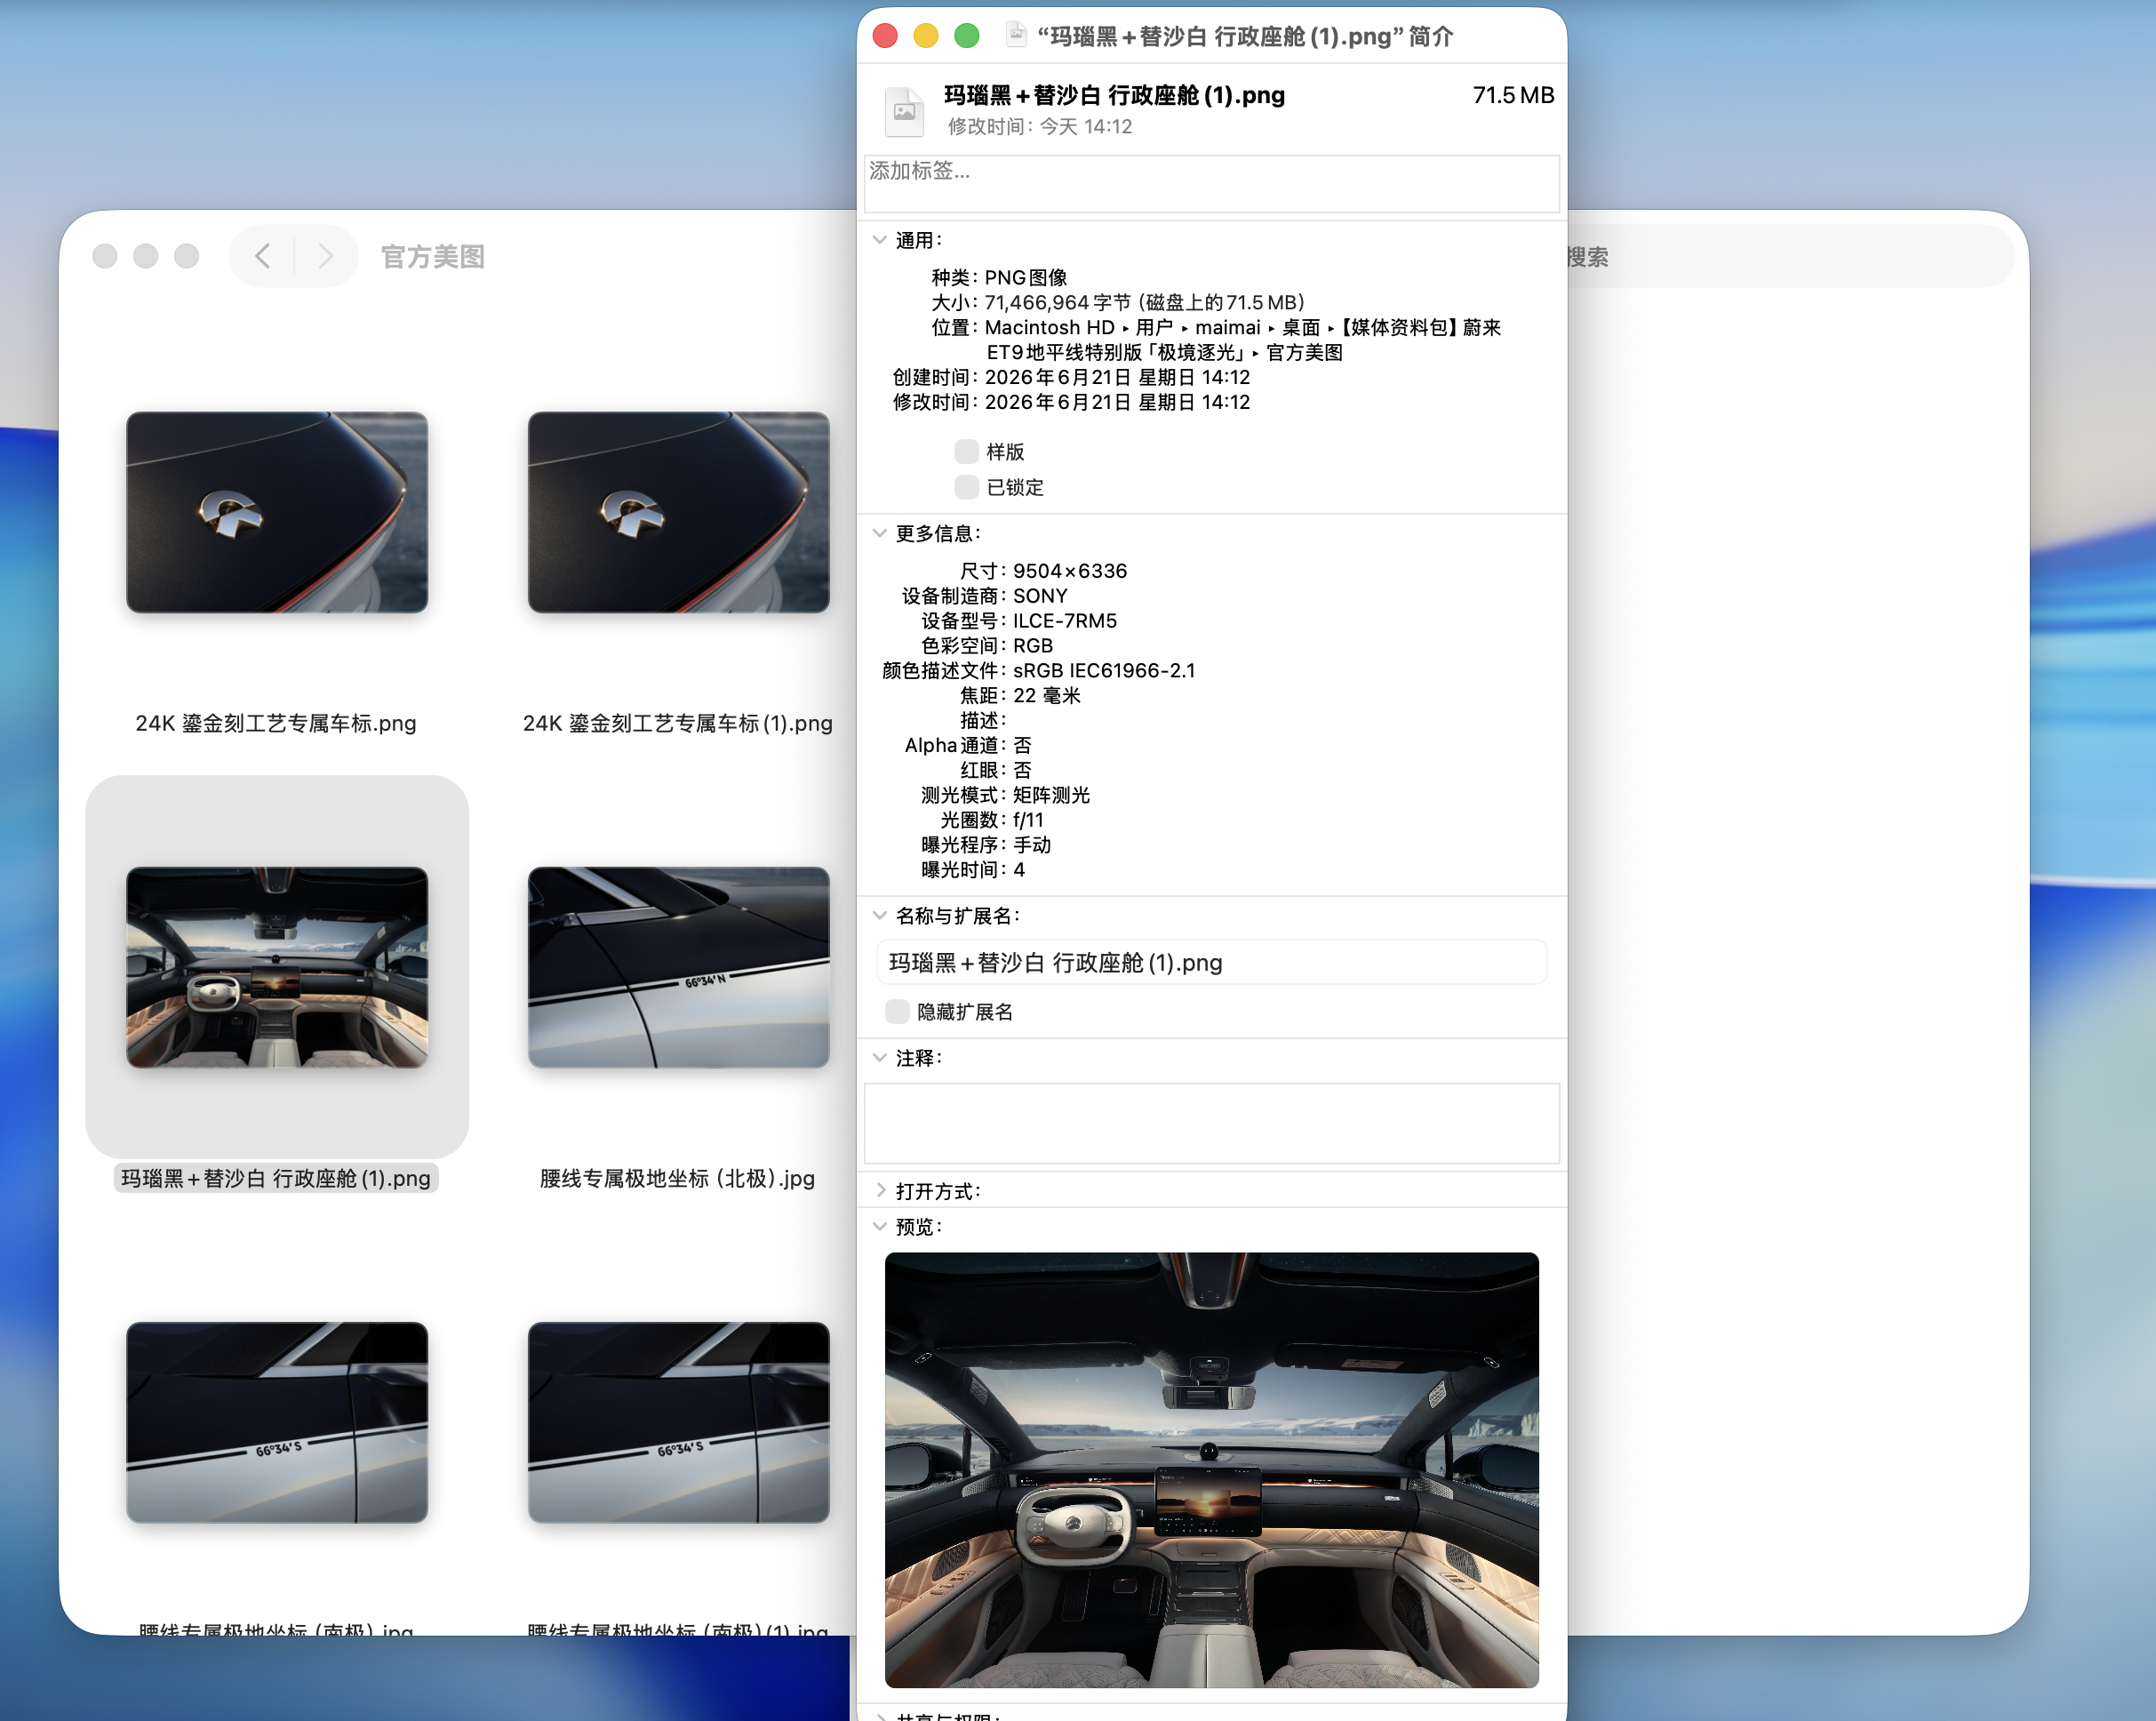Viewport: 2156px width, 1721px height.
Task: Click the 颜色描述文件 value sRGB IEC61966-2.1
Action: pyautogui.click(x=1104, y=671)
